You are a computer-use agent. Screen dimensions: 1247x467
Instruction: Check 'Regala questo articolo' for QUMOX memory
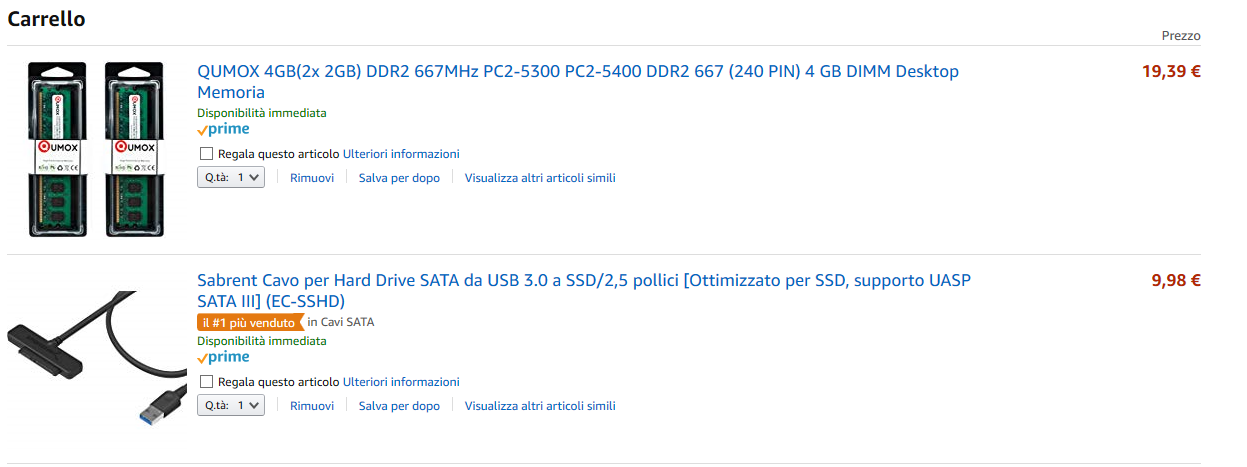pyautogui.click(x=207, y=154)
